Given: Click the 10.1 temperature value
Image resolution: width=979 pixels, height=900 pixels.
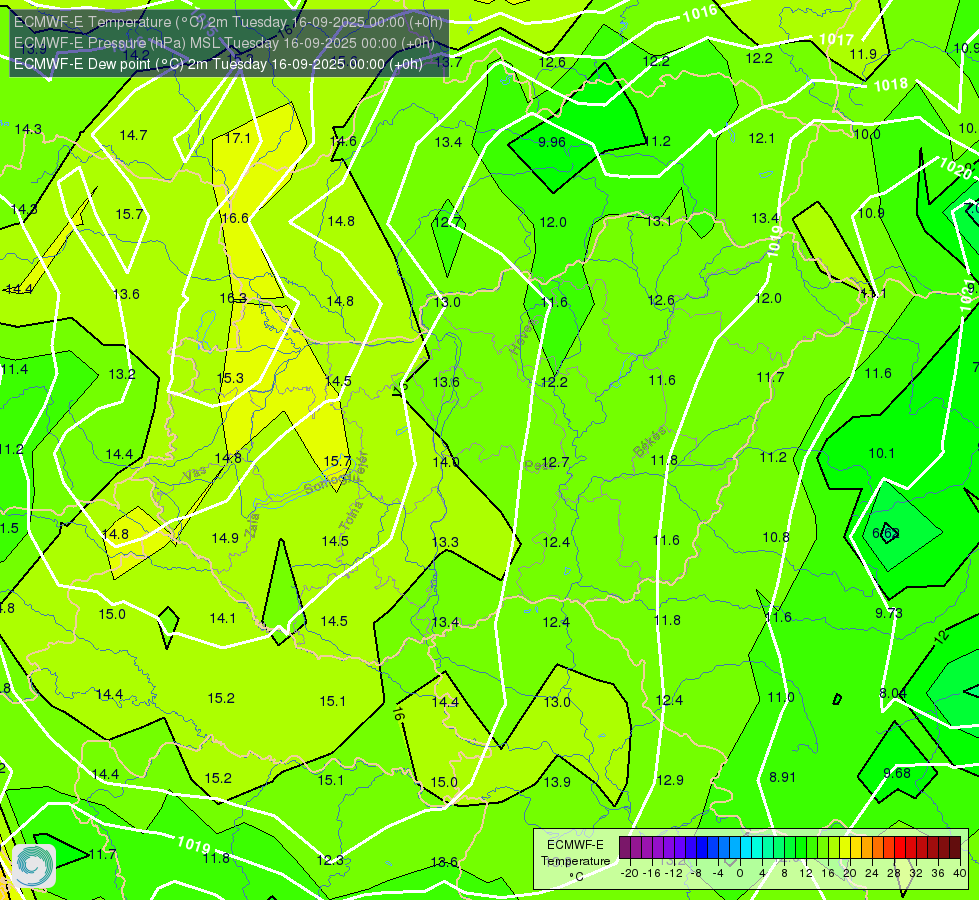Looking at the screenshot, I should [x=882, y=453].
